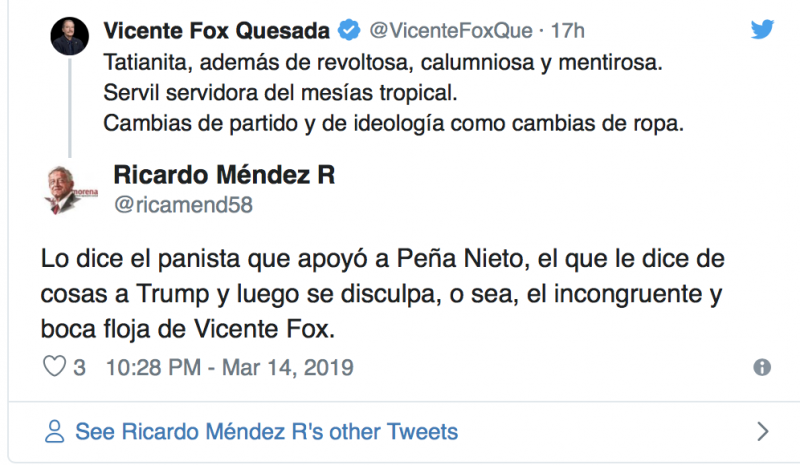Click the Twitter bird logo

pos(762,30)
